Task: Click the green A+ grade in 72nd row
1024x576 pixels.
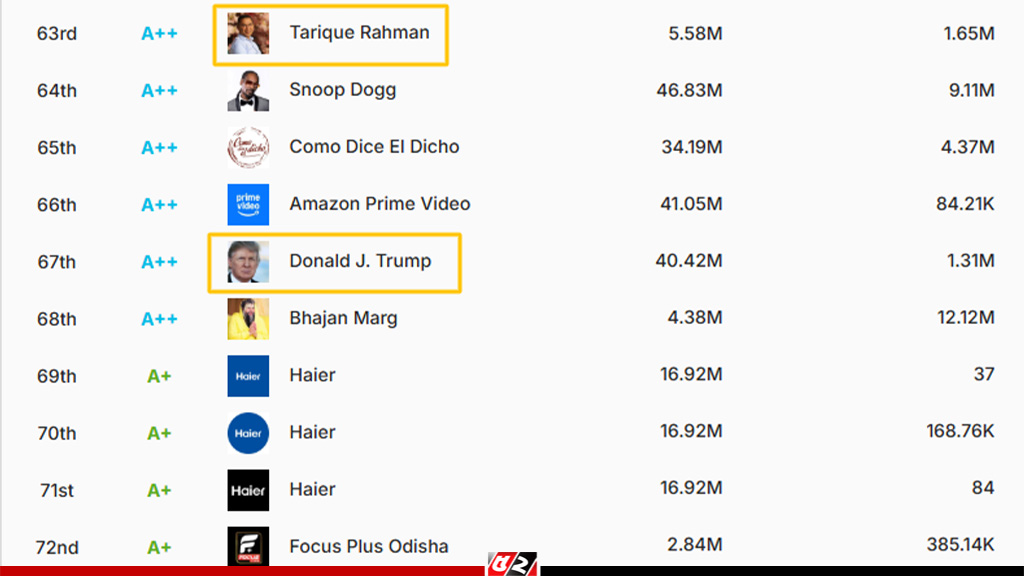Action: coord(159,547)
